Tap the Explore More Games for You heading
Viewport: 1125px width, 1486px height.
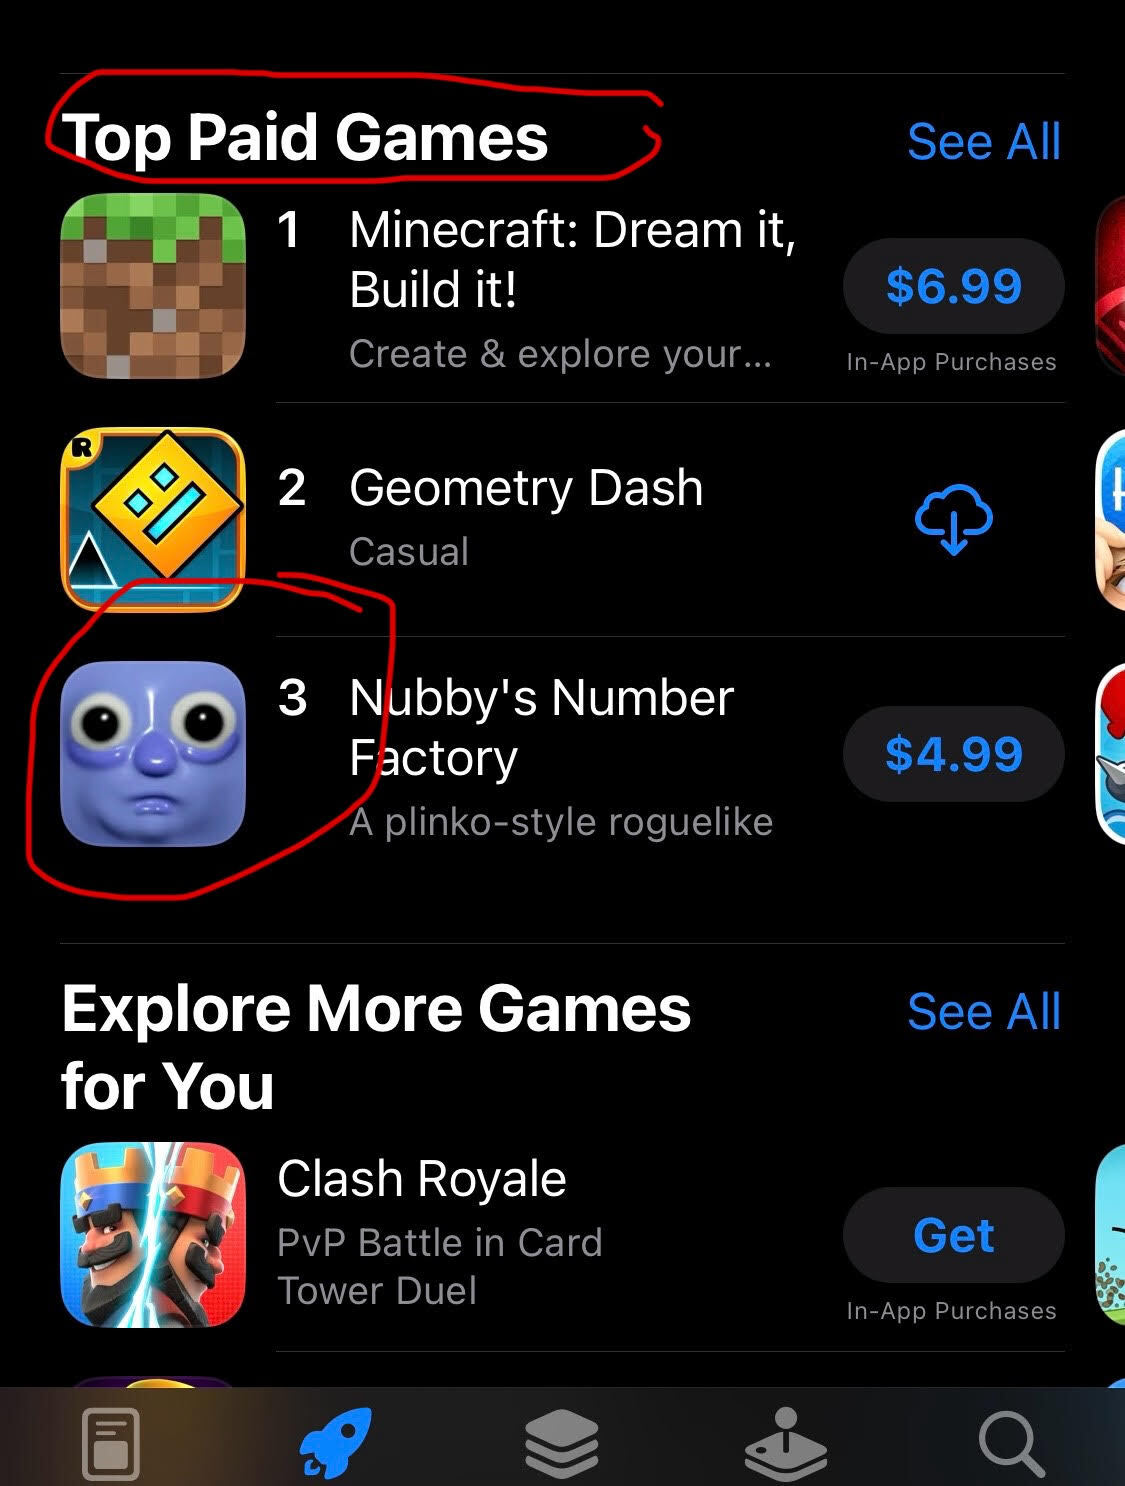click(376, 1047)
